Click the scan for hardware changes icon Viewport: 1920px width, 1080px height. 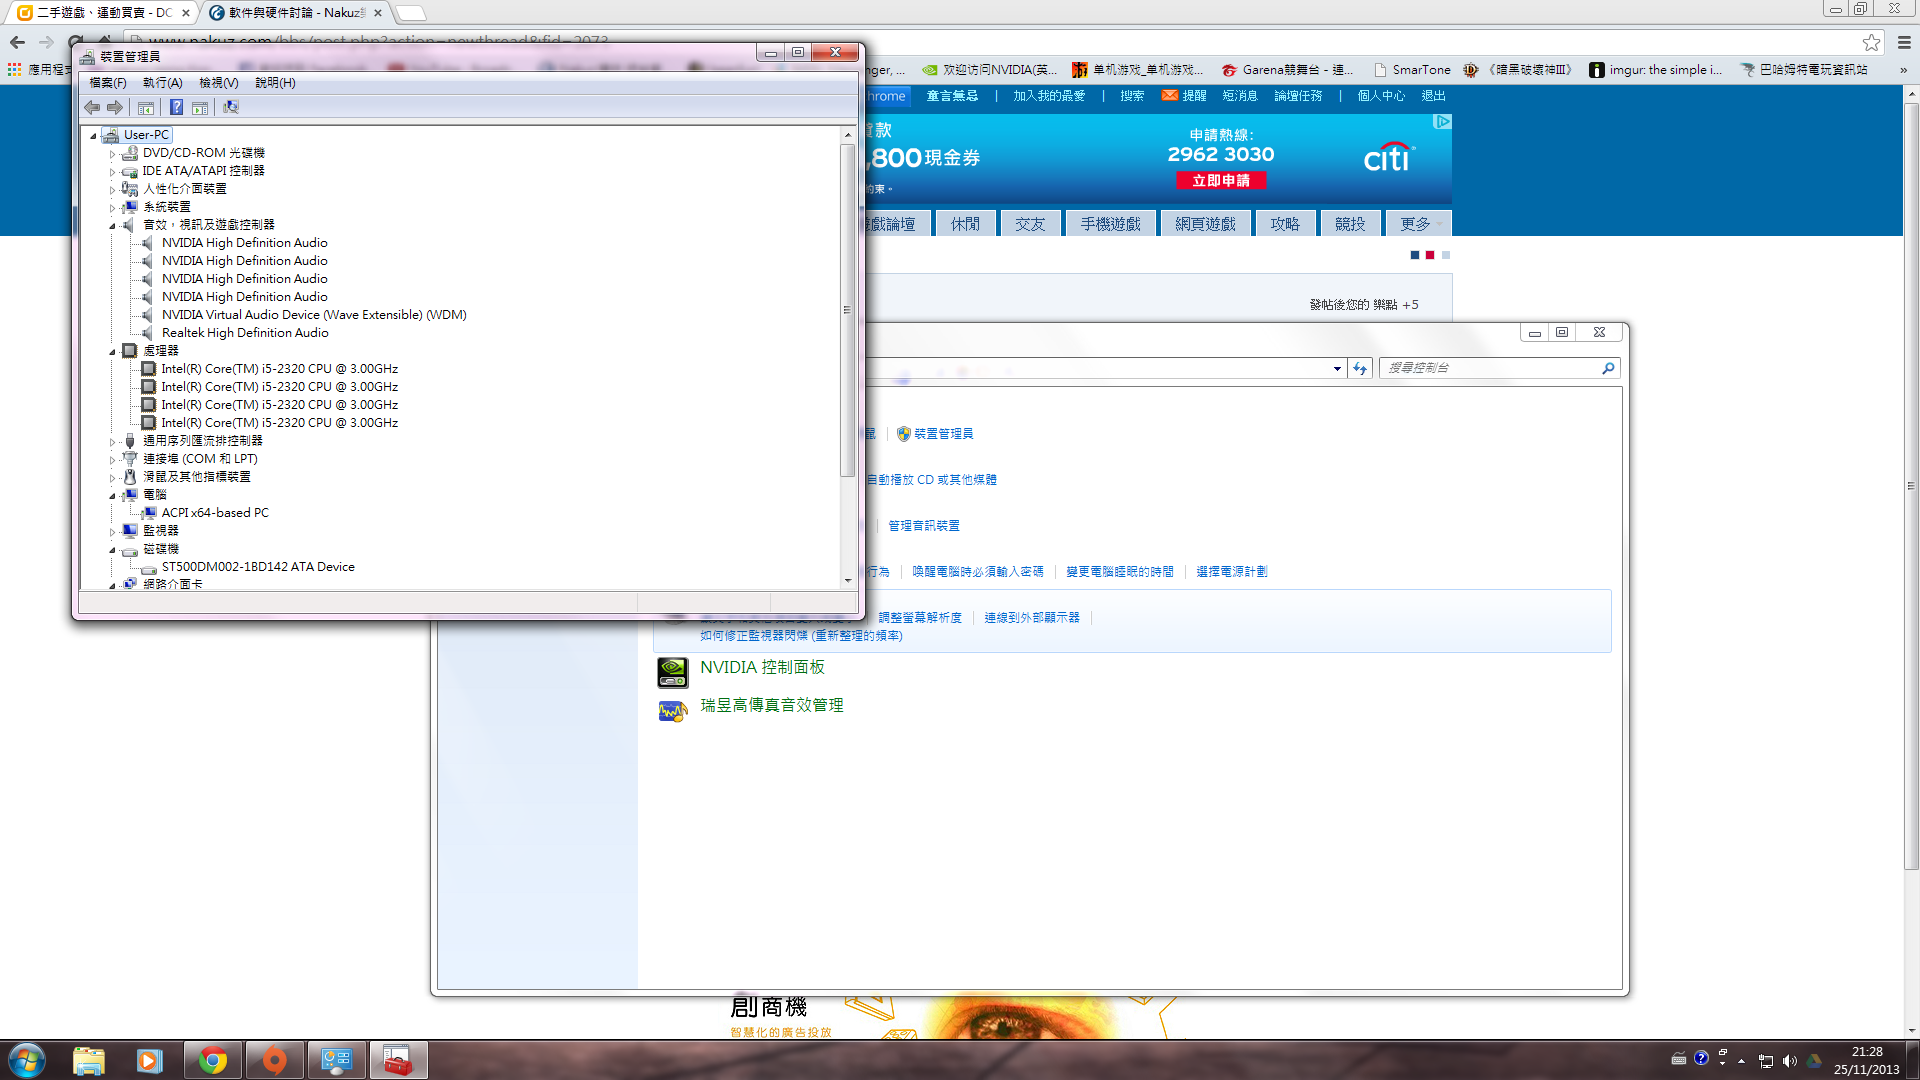click(231, 107)
